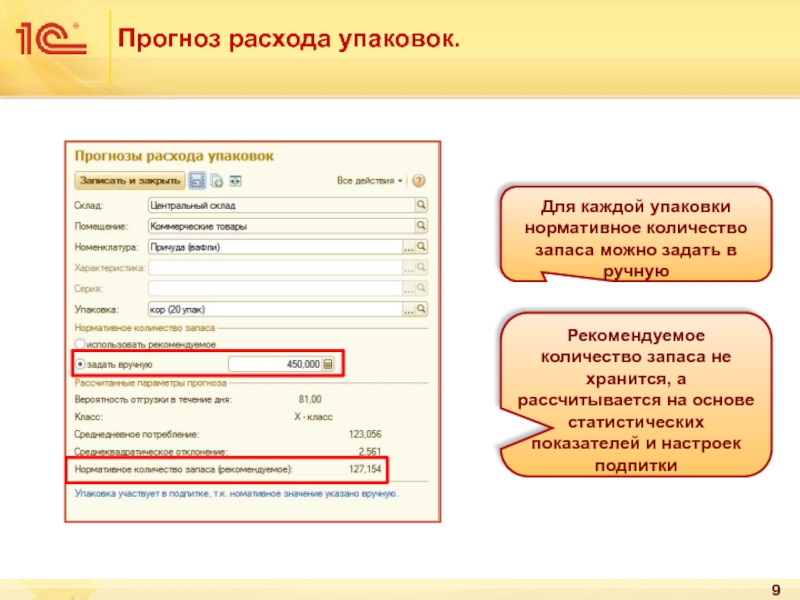Click the recommended stock value '127,154'
The height and width of the screenshot is (600, 800).
[x=365, y=469]
